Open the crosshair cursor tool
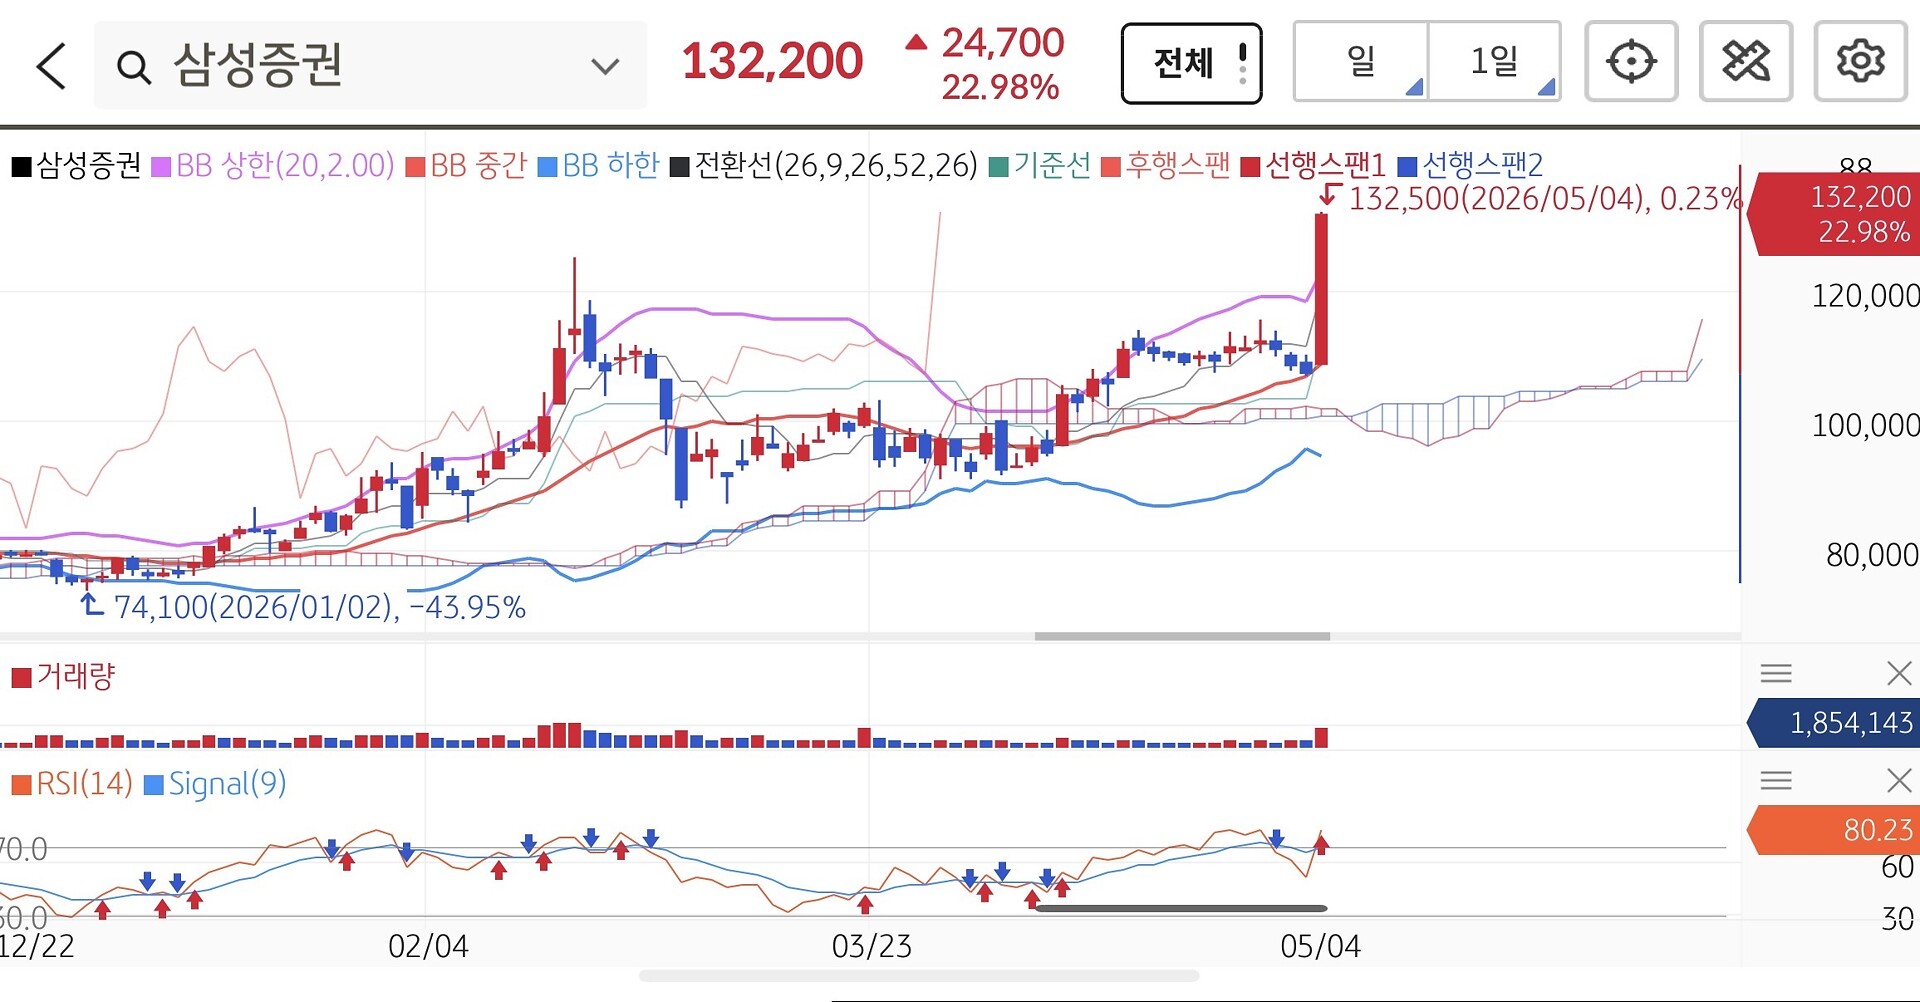The height and width of the screenshot is (1002, 1920). [1631, 62]
